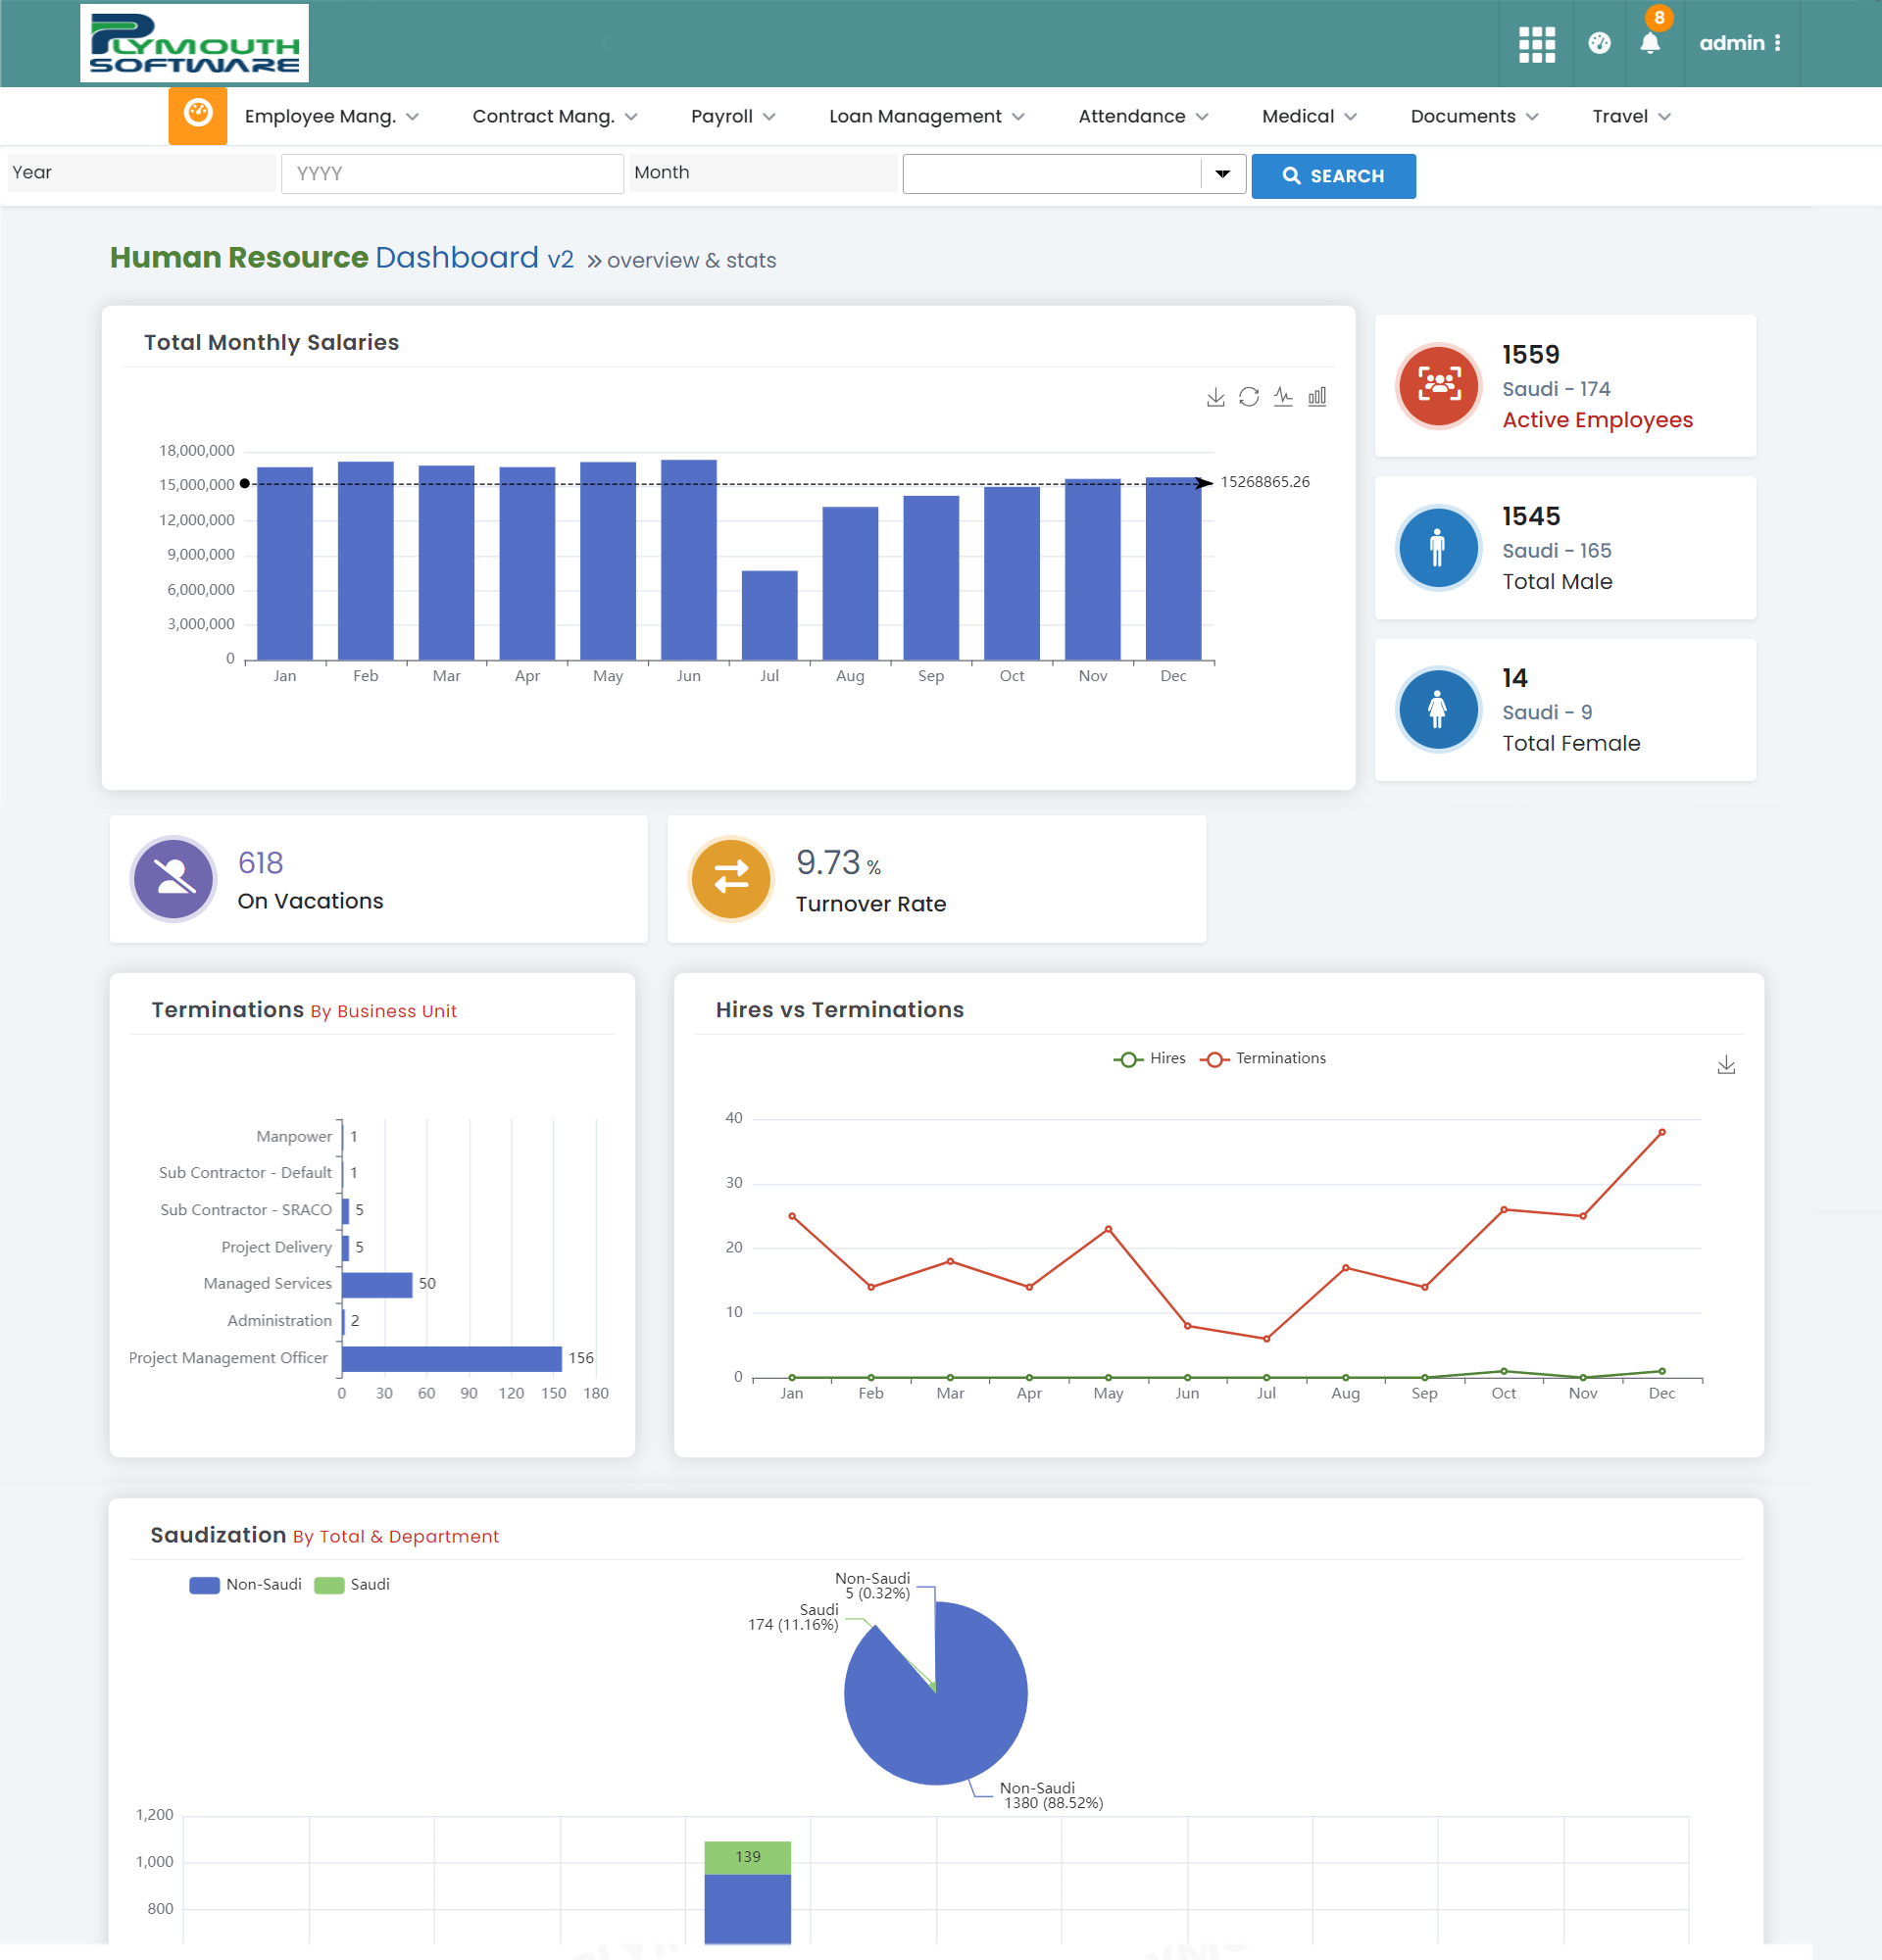
Task: Expand the Payroll dropdown menu
Action: pos(732,116)
